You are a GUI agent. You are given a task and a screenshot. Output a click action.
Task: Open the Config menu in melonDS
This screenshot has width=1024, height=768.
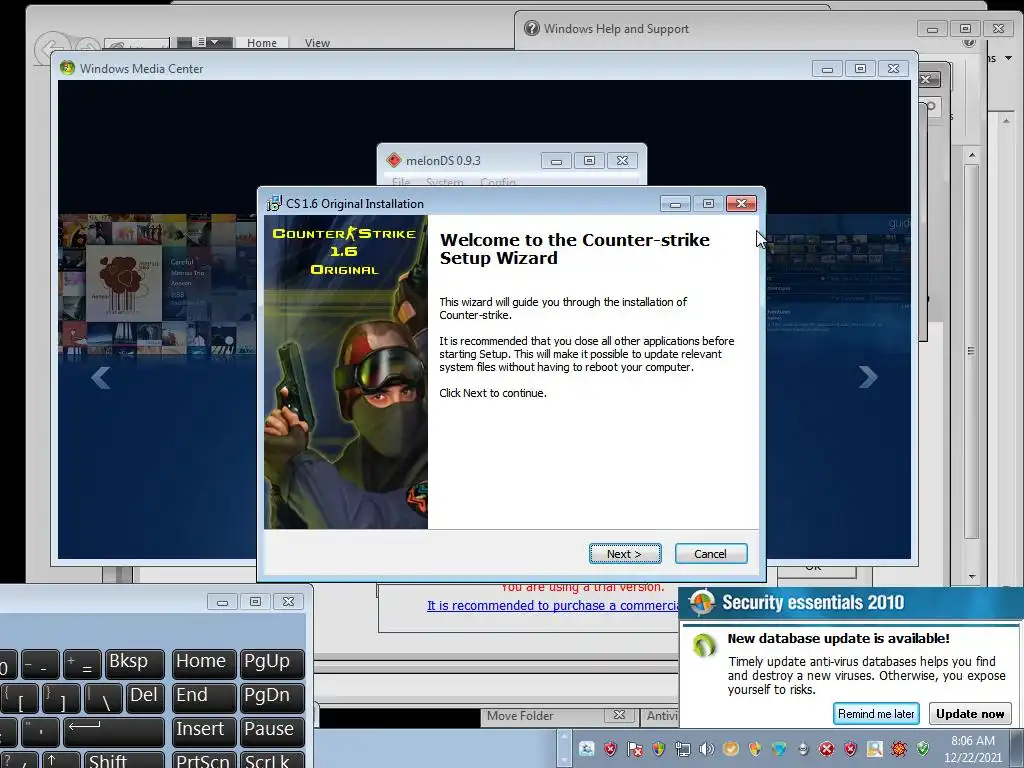[x=498, y=182]
